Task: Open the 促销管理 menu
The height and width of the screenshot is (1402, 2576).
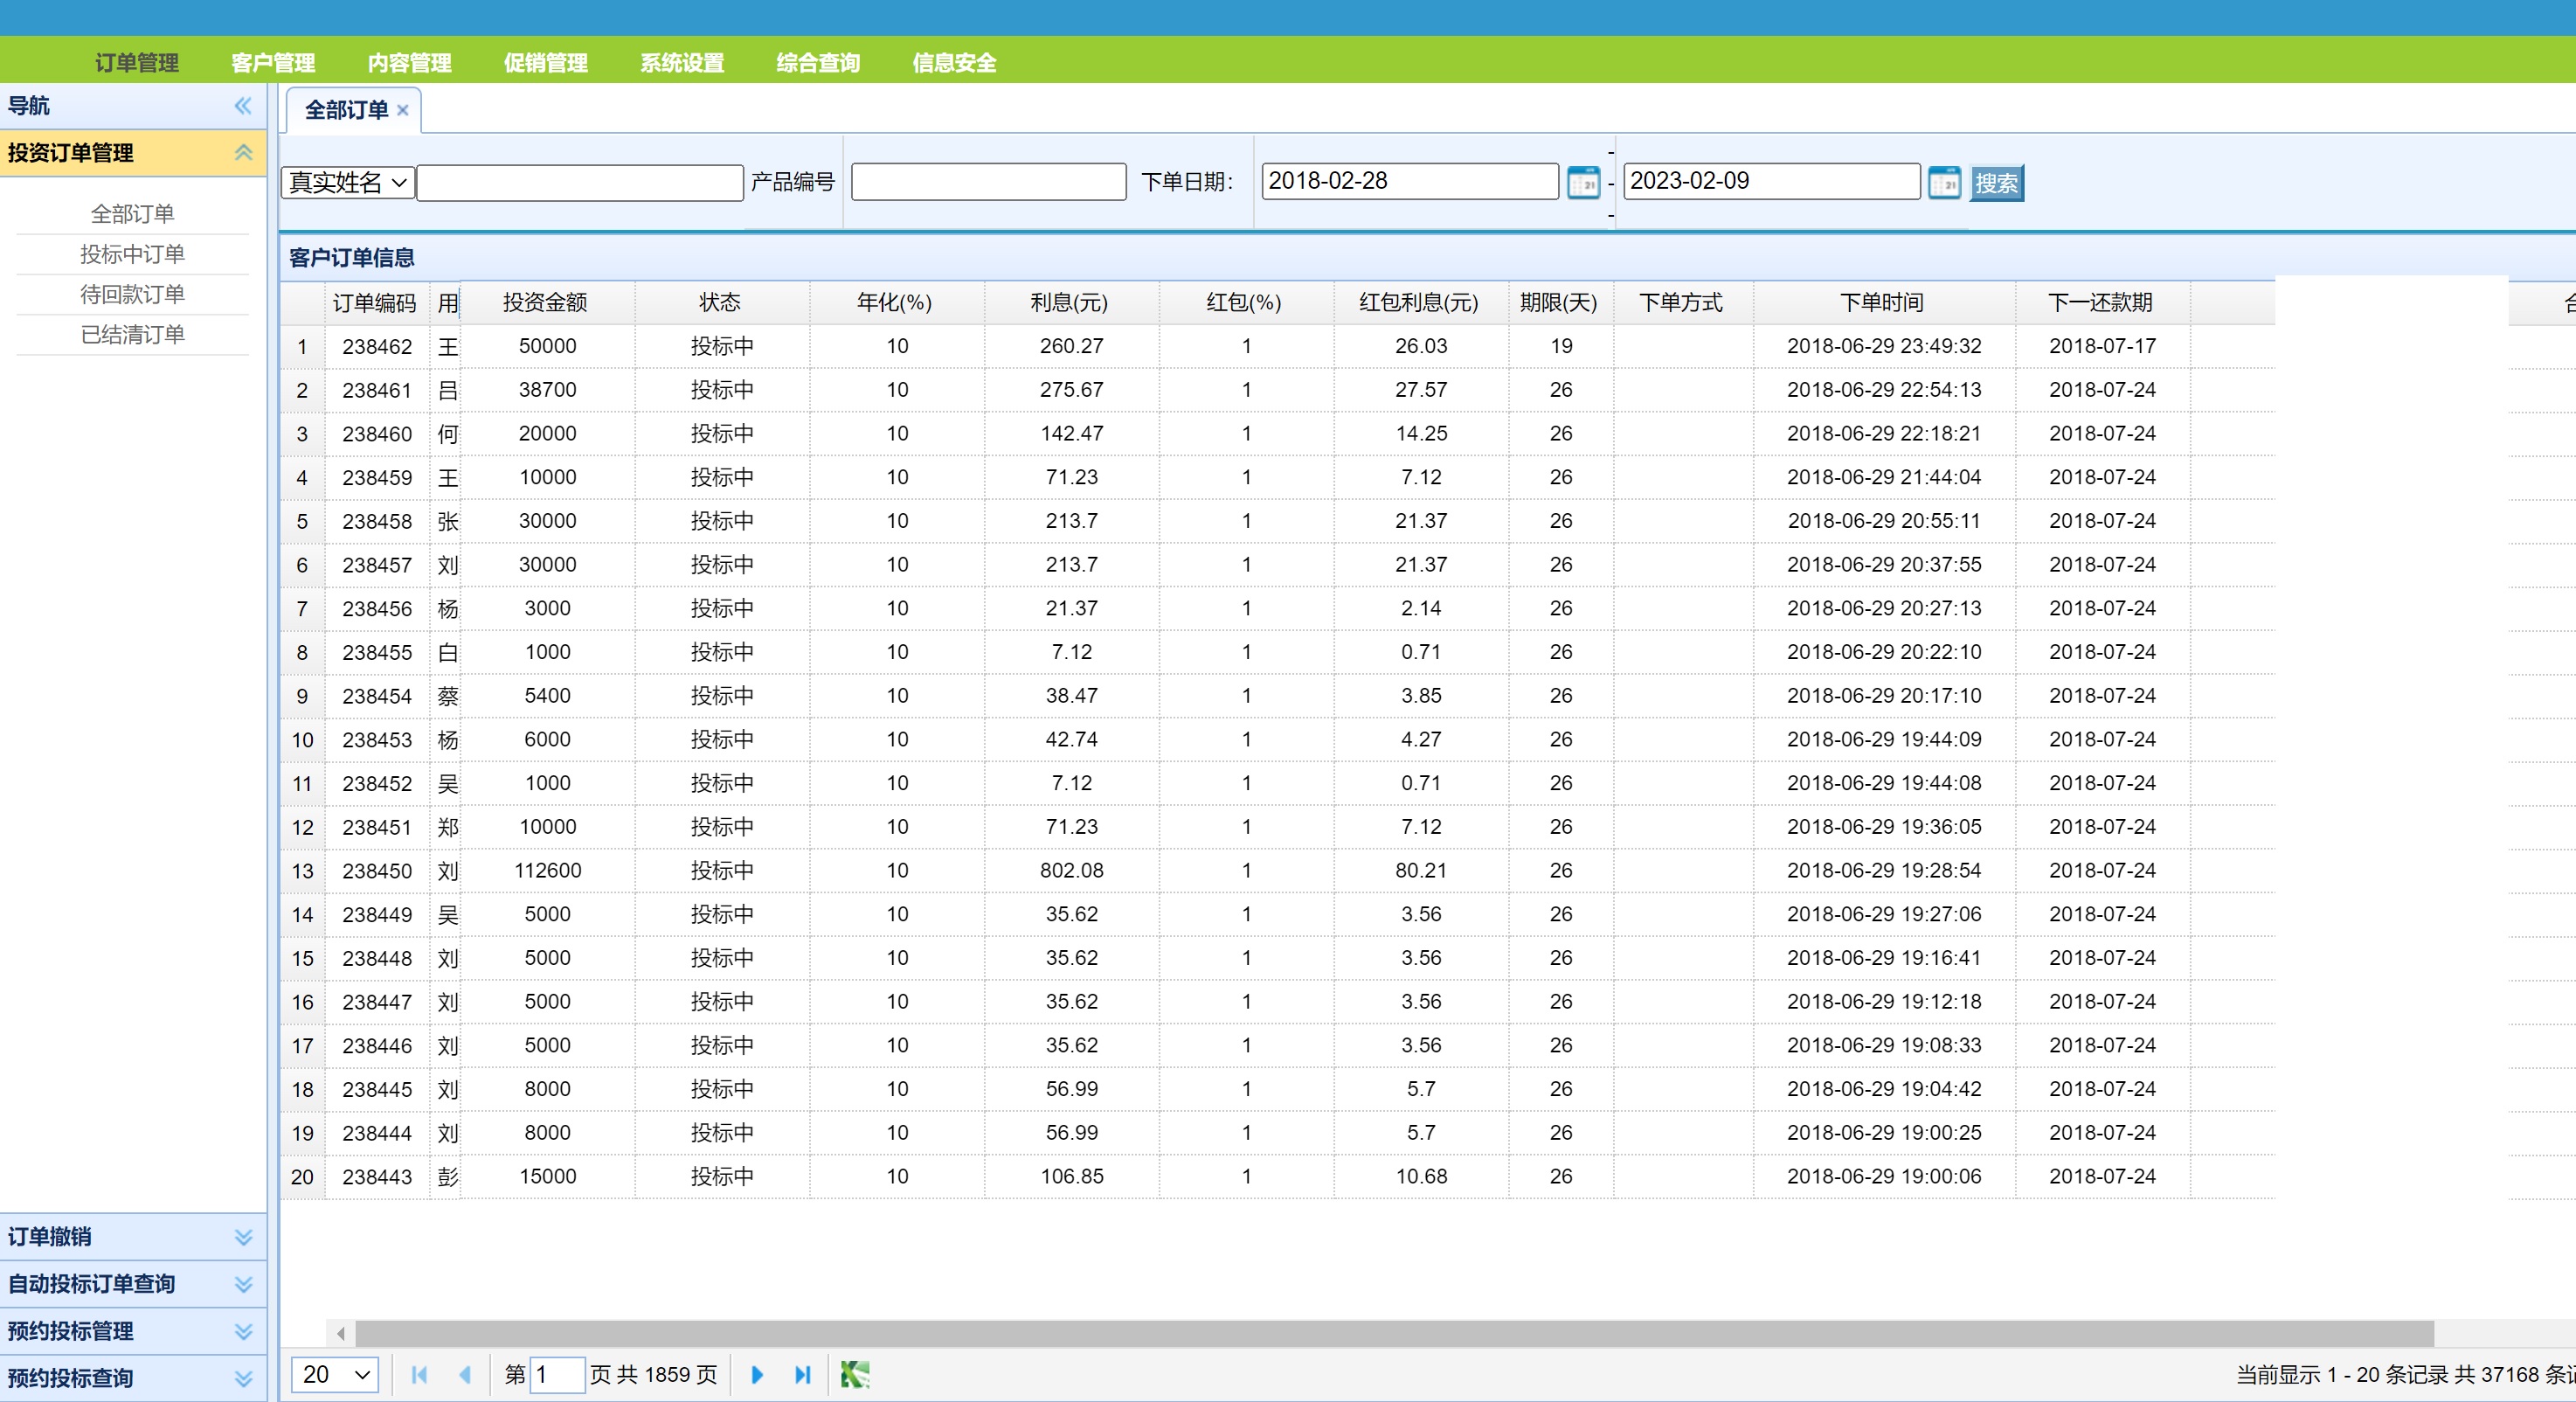Action: coord(546,62)
